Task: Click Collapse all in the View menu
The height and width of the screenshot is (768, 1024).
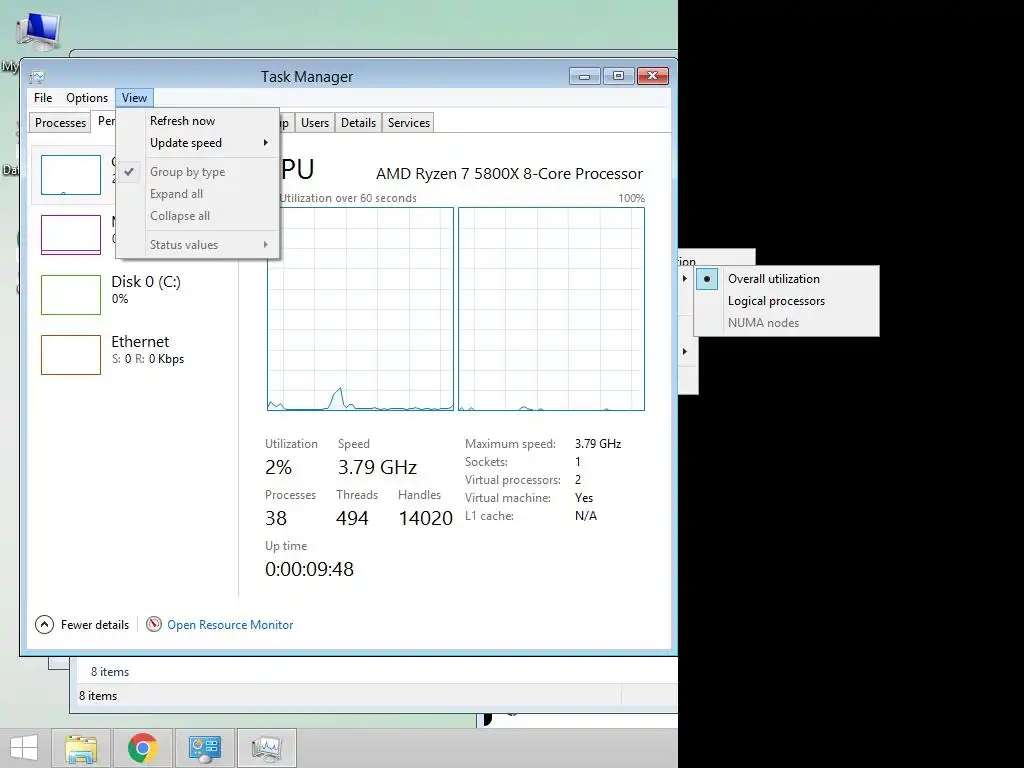Action: (x=198, y=216)
